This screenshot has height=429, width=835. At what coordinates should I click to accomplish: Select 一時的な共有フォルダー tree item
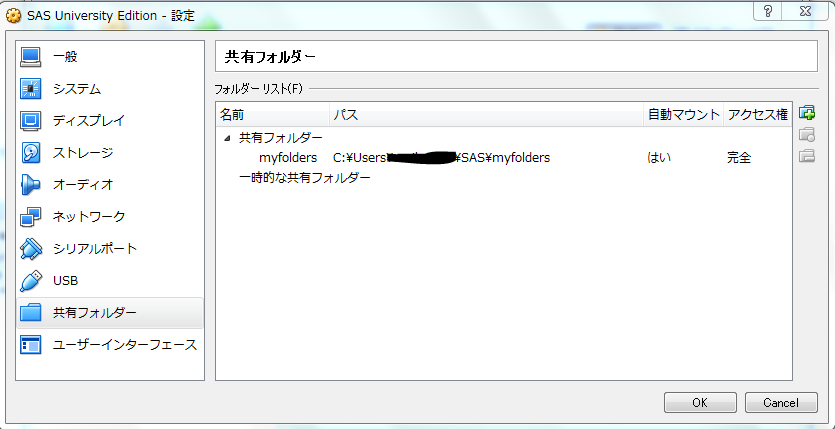coord(305,177)
